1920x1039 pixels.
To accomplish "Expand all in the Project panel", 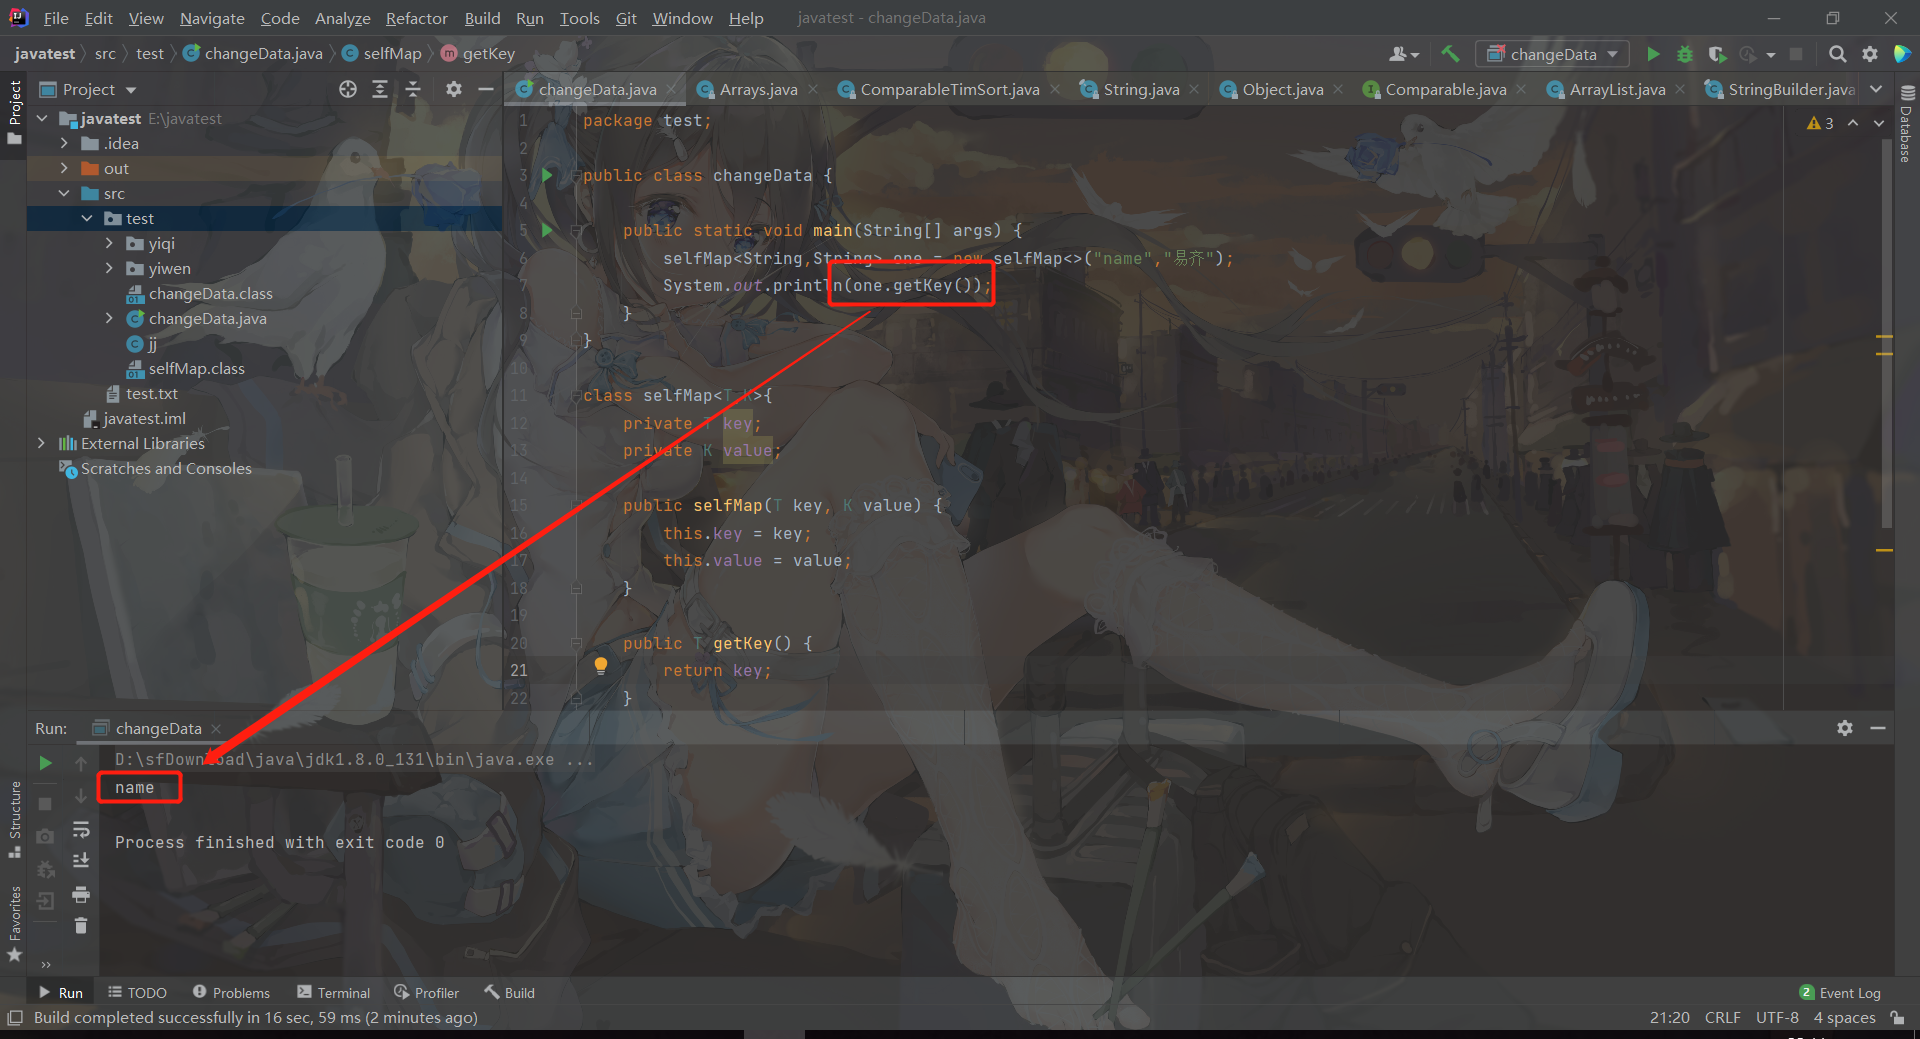I will pos(380,89).
